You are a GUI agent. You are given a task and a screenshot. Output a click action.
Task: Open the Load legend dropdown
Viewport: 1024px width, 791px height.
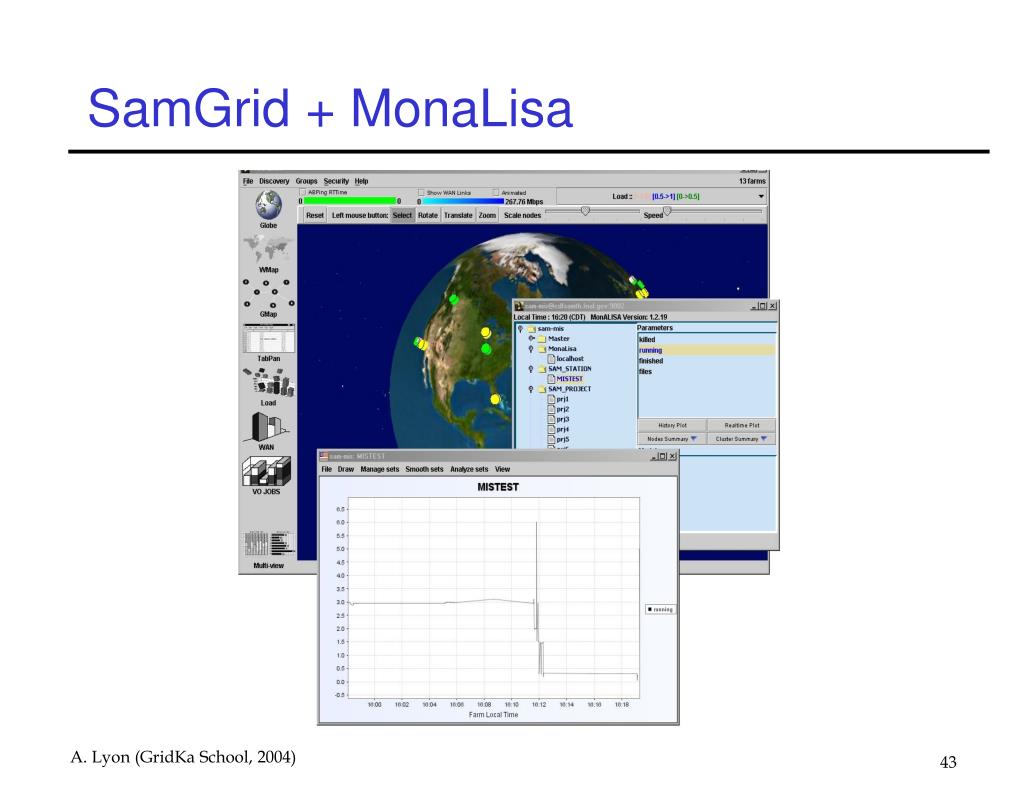761,197
